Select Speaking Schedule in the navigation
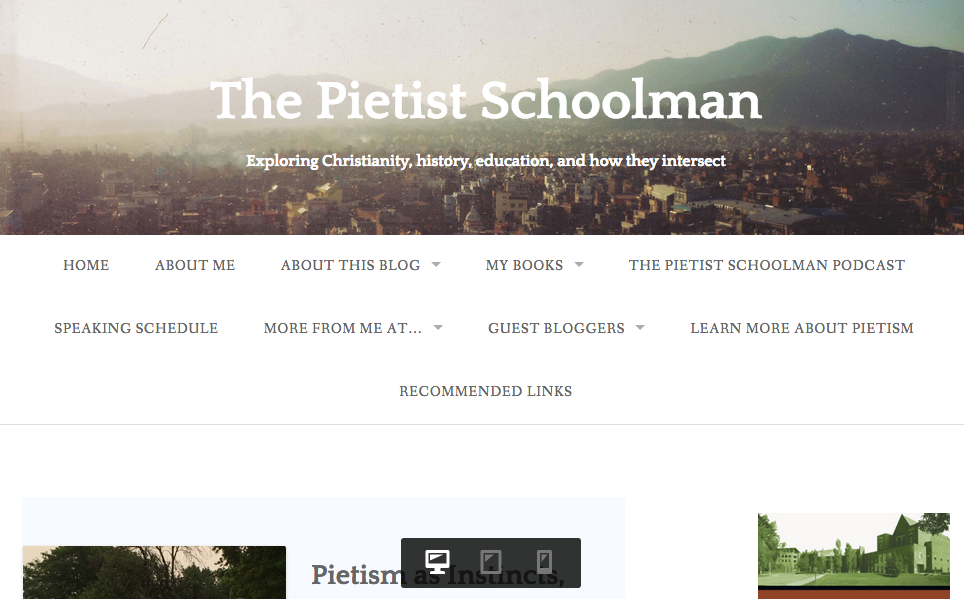 (x=136, y=328)
